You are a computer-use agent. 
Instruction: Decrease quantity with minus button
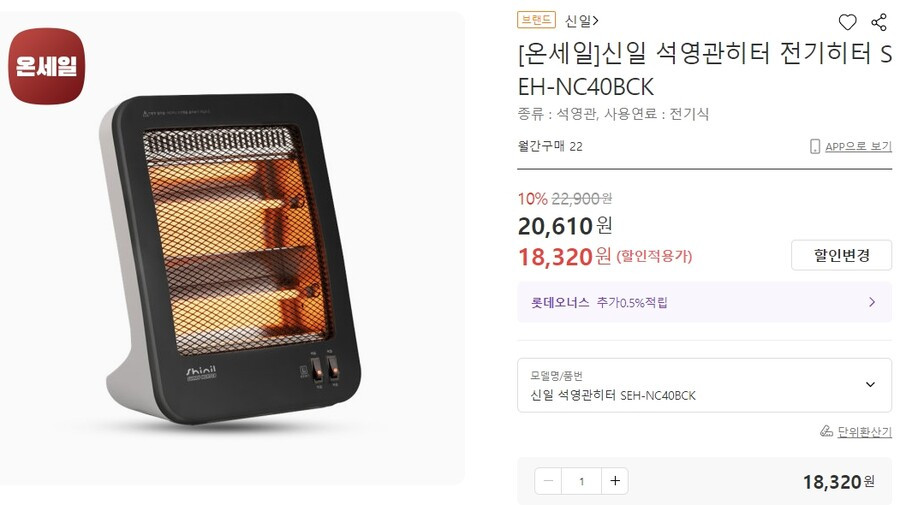click(x=548, y=481)
